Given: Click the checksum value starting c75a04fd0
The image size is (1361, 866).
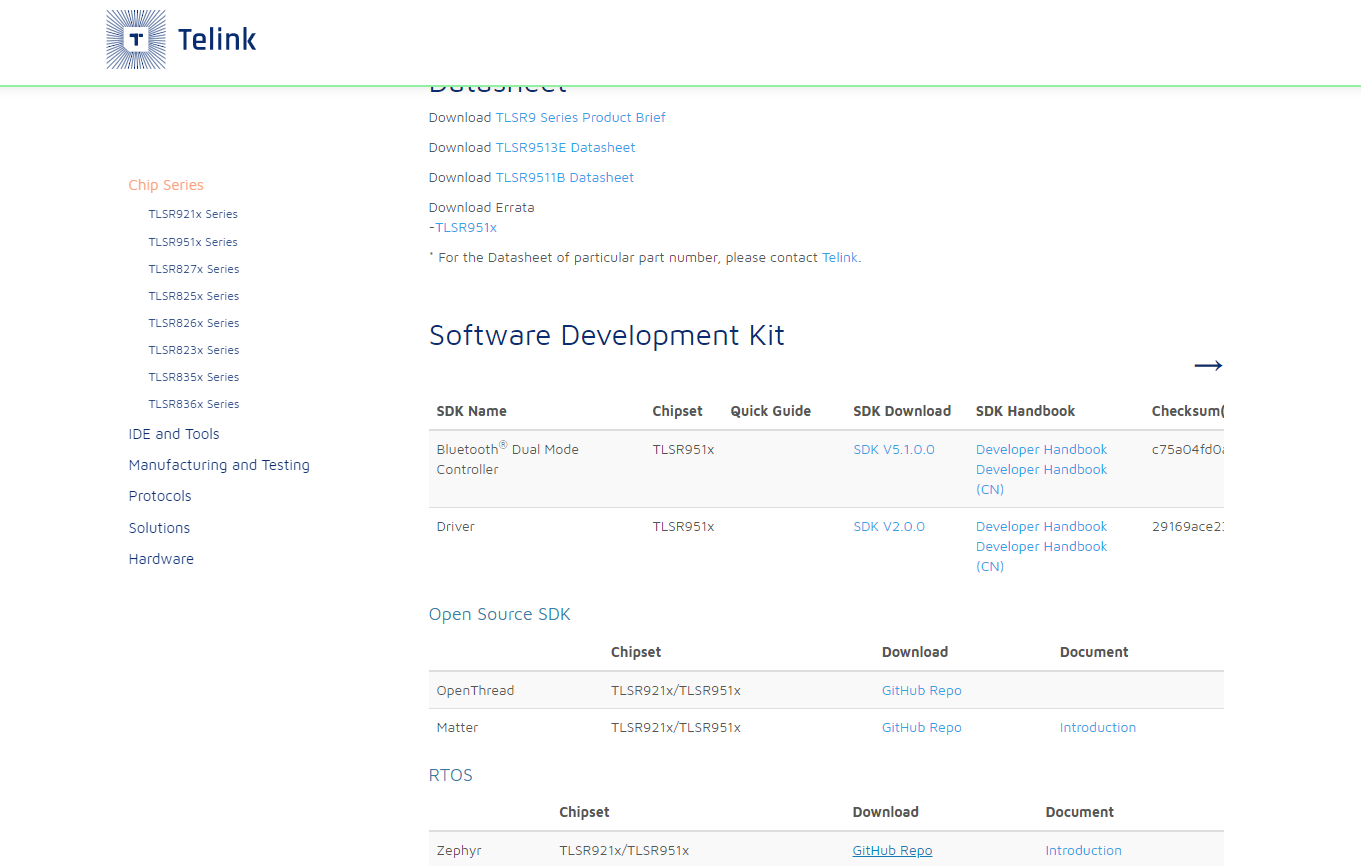Looking at the screenshot, I should [x=1188, y=449].
